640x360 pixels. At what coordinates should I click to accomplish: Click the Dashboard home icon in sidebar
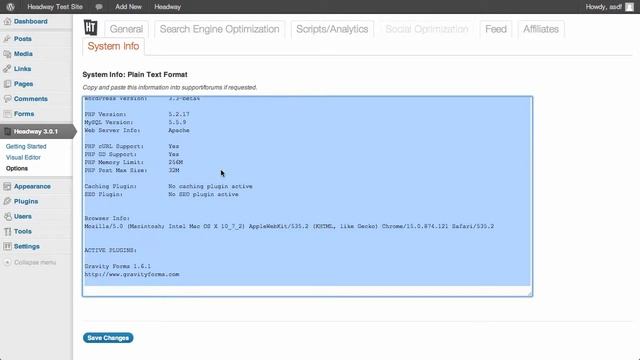(x=7, y=22)
